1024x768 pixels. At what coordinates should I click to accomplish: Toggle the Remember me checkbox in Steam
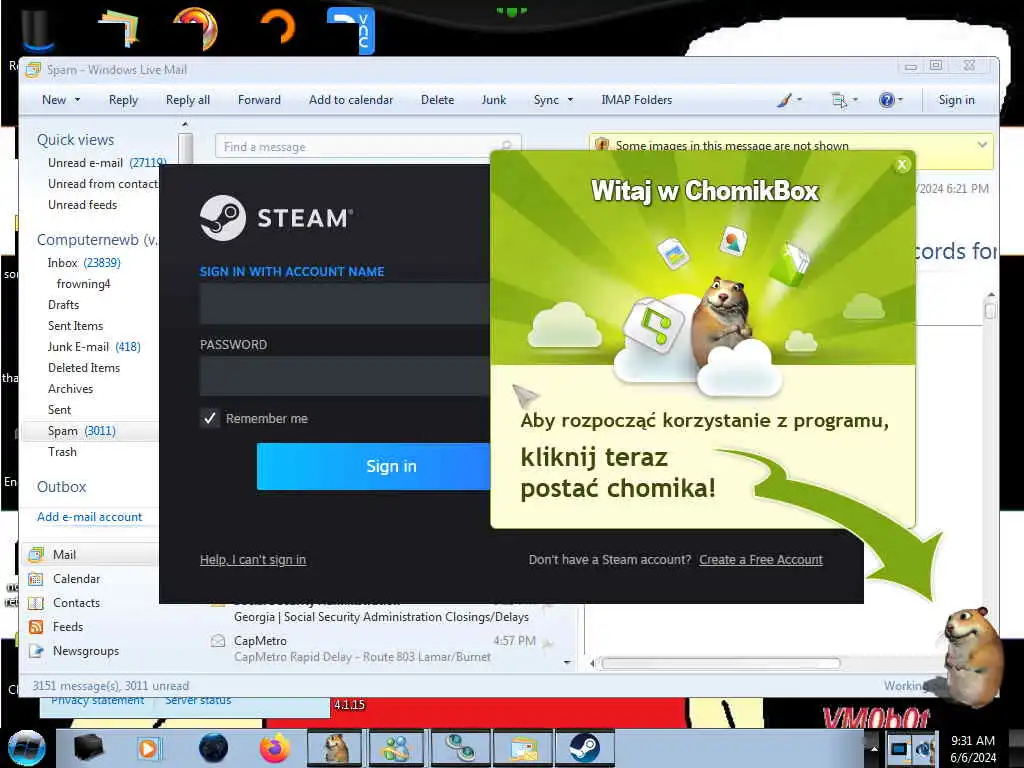(210, 418)
